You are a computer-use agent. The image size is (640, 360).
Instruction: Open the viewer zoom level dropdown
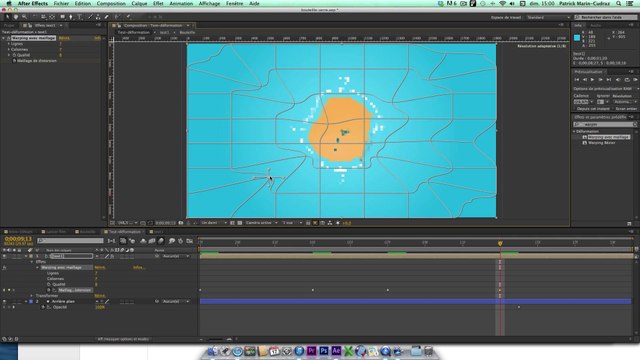[128, 223]
